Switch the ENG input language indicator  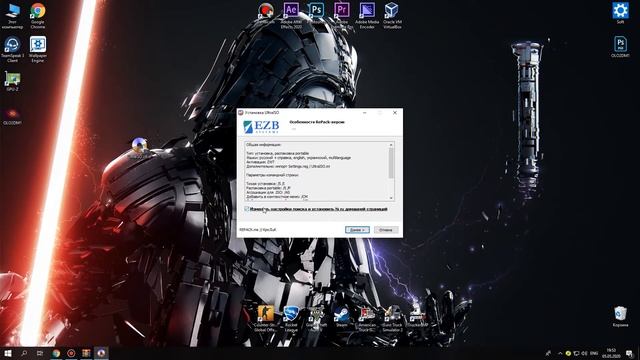(594, 353)
